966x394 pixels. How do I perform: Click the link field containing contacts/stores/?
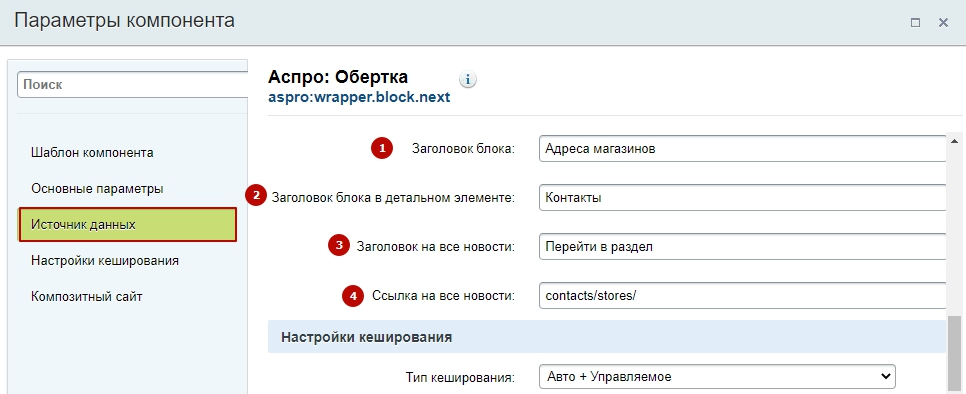click(x=742, y=296)
